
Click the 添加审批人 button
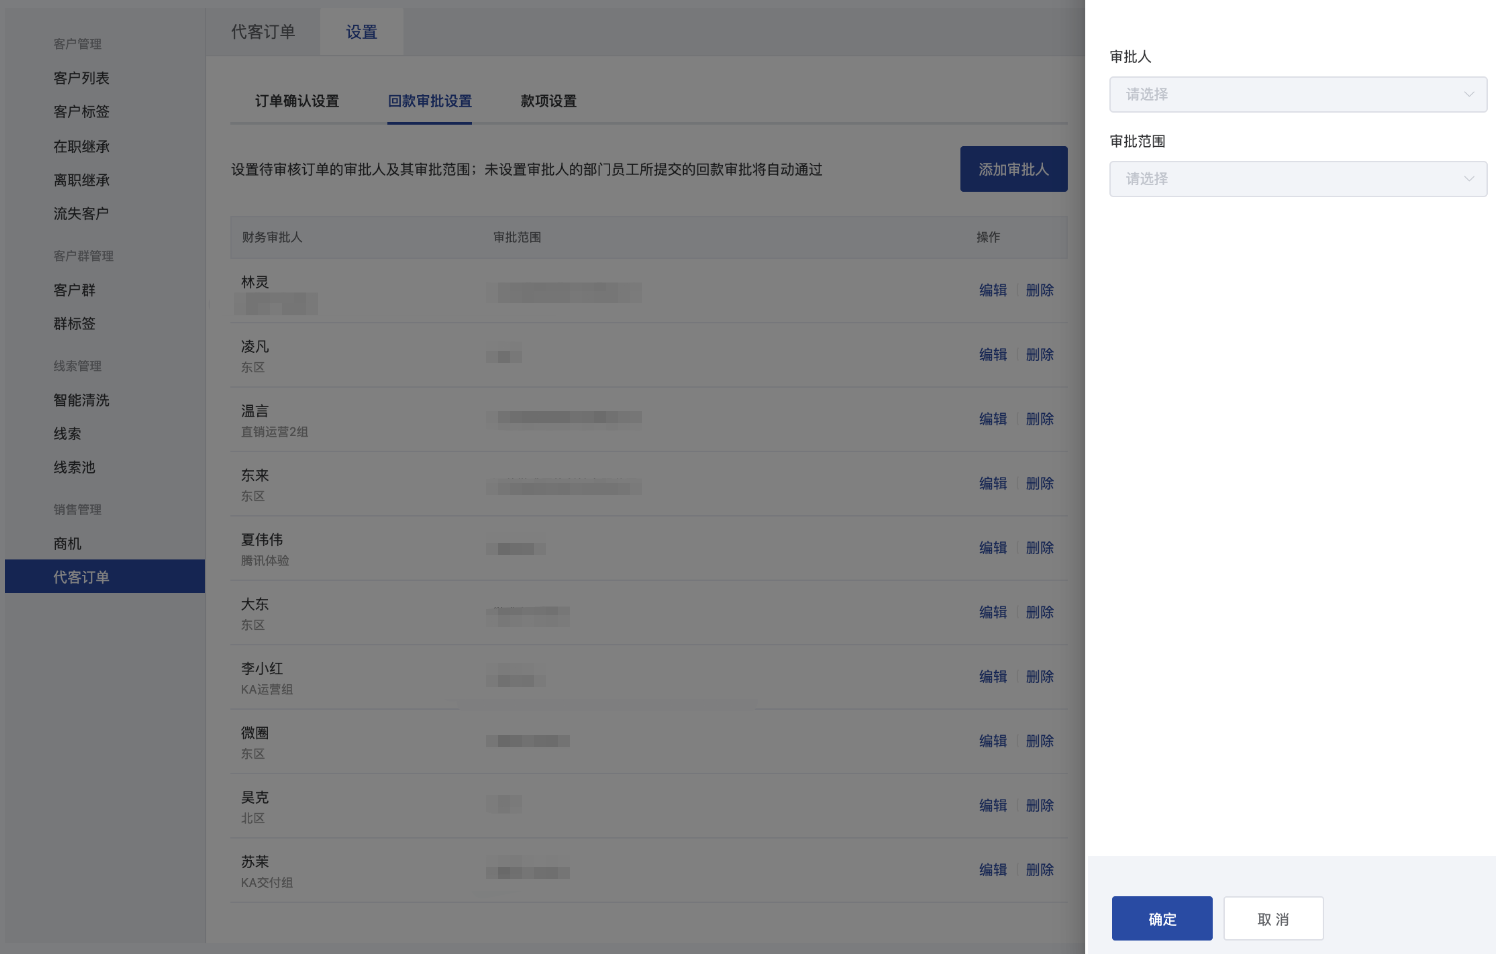pos(1014,169)
